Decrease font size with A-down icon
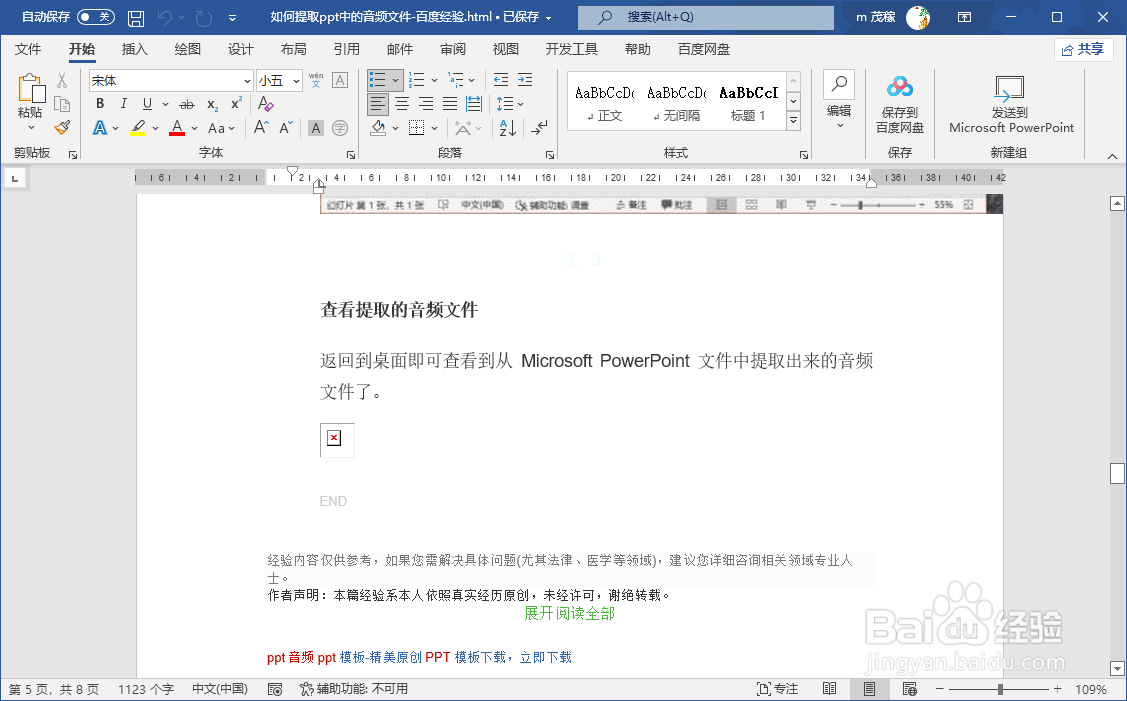Viewport: 1127px width, 701px height. click(286, 128)
